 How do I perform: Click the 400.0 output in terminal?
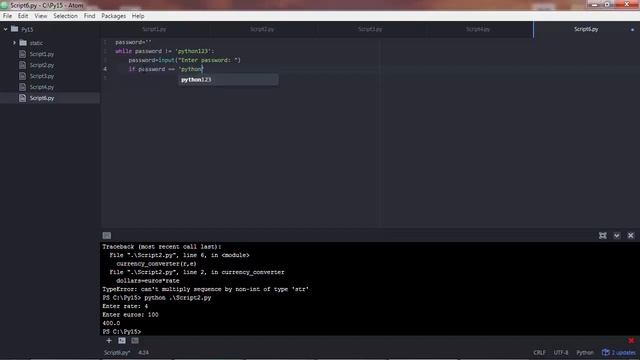(x=111, y=323)
